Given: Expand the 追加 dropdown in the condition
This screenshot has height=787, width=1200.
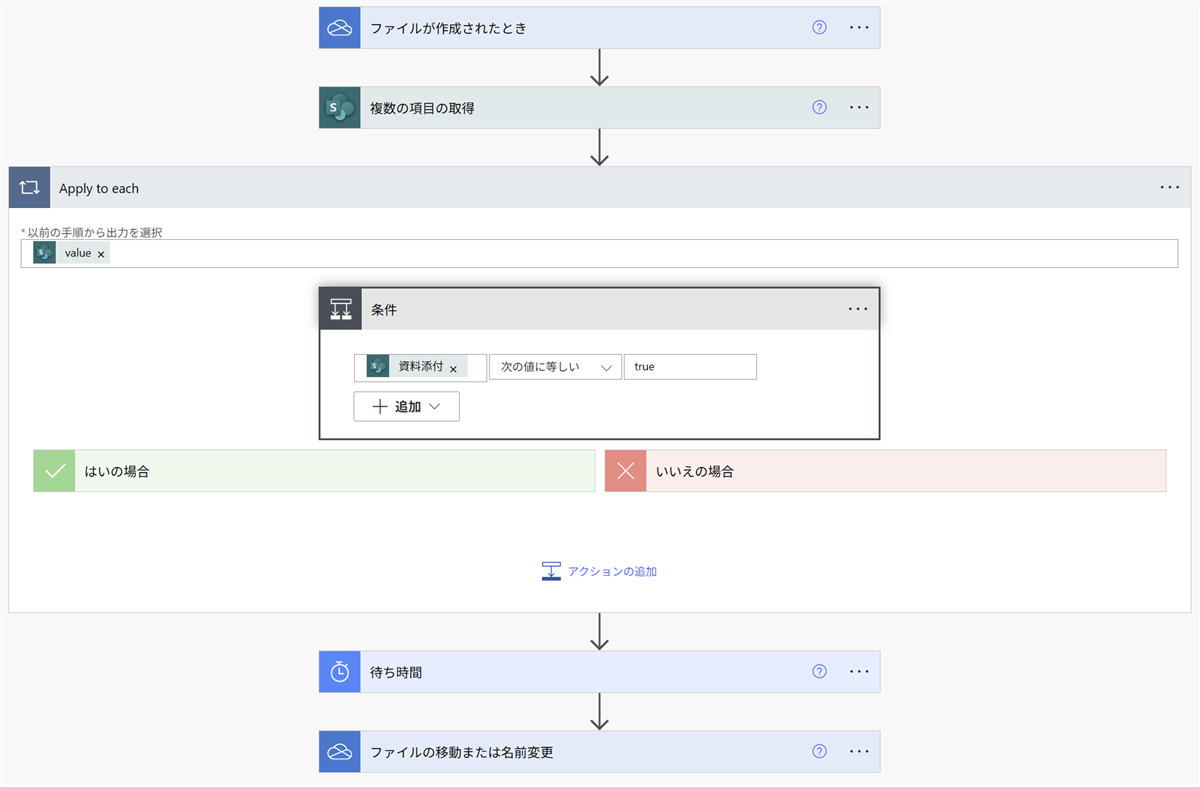Looking at the screenshot, I should 406,407.
